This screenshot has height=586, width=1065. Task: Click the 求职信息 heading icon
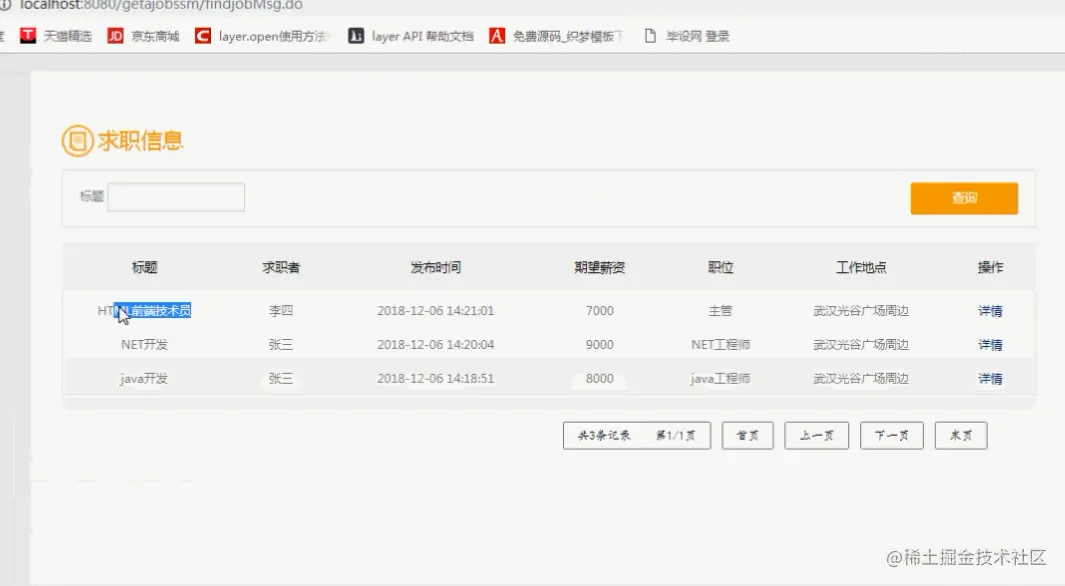pyautogui.click(x=77, y=141)
